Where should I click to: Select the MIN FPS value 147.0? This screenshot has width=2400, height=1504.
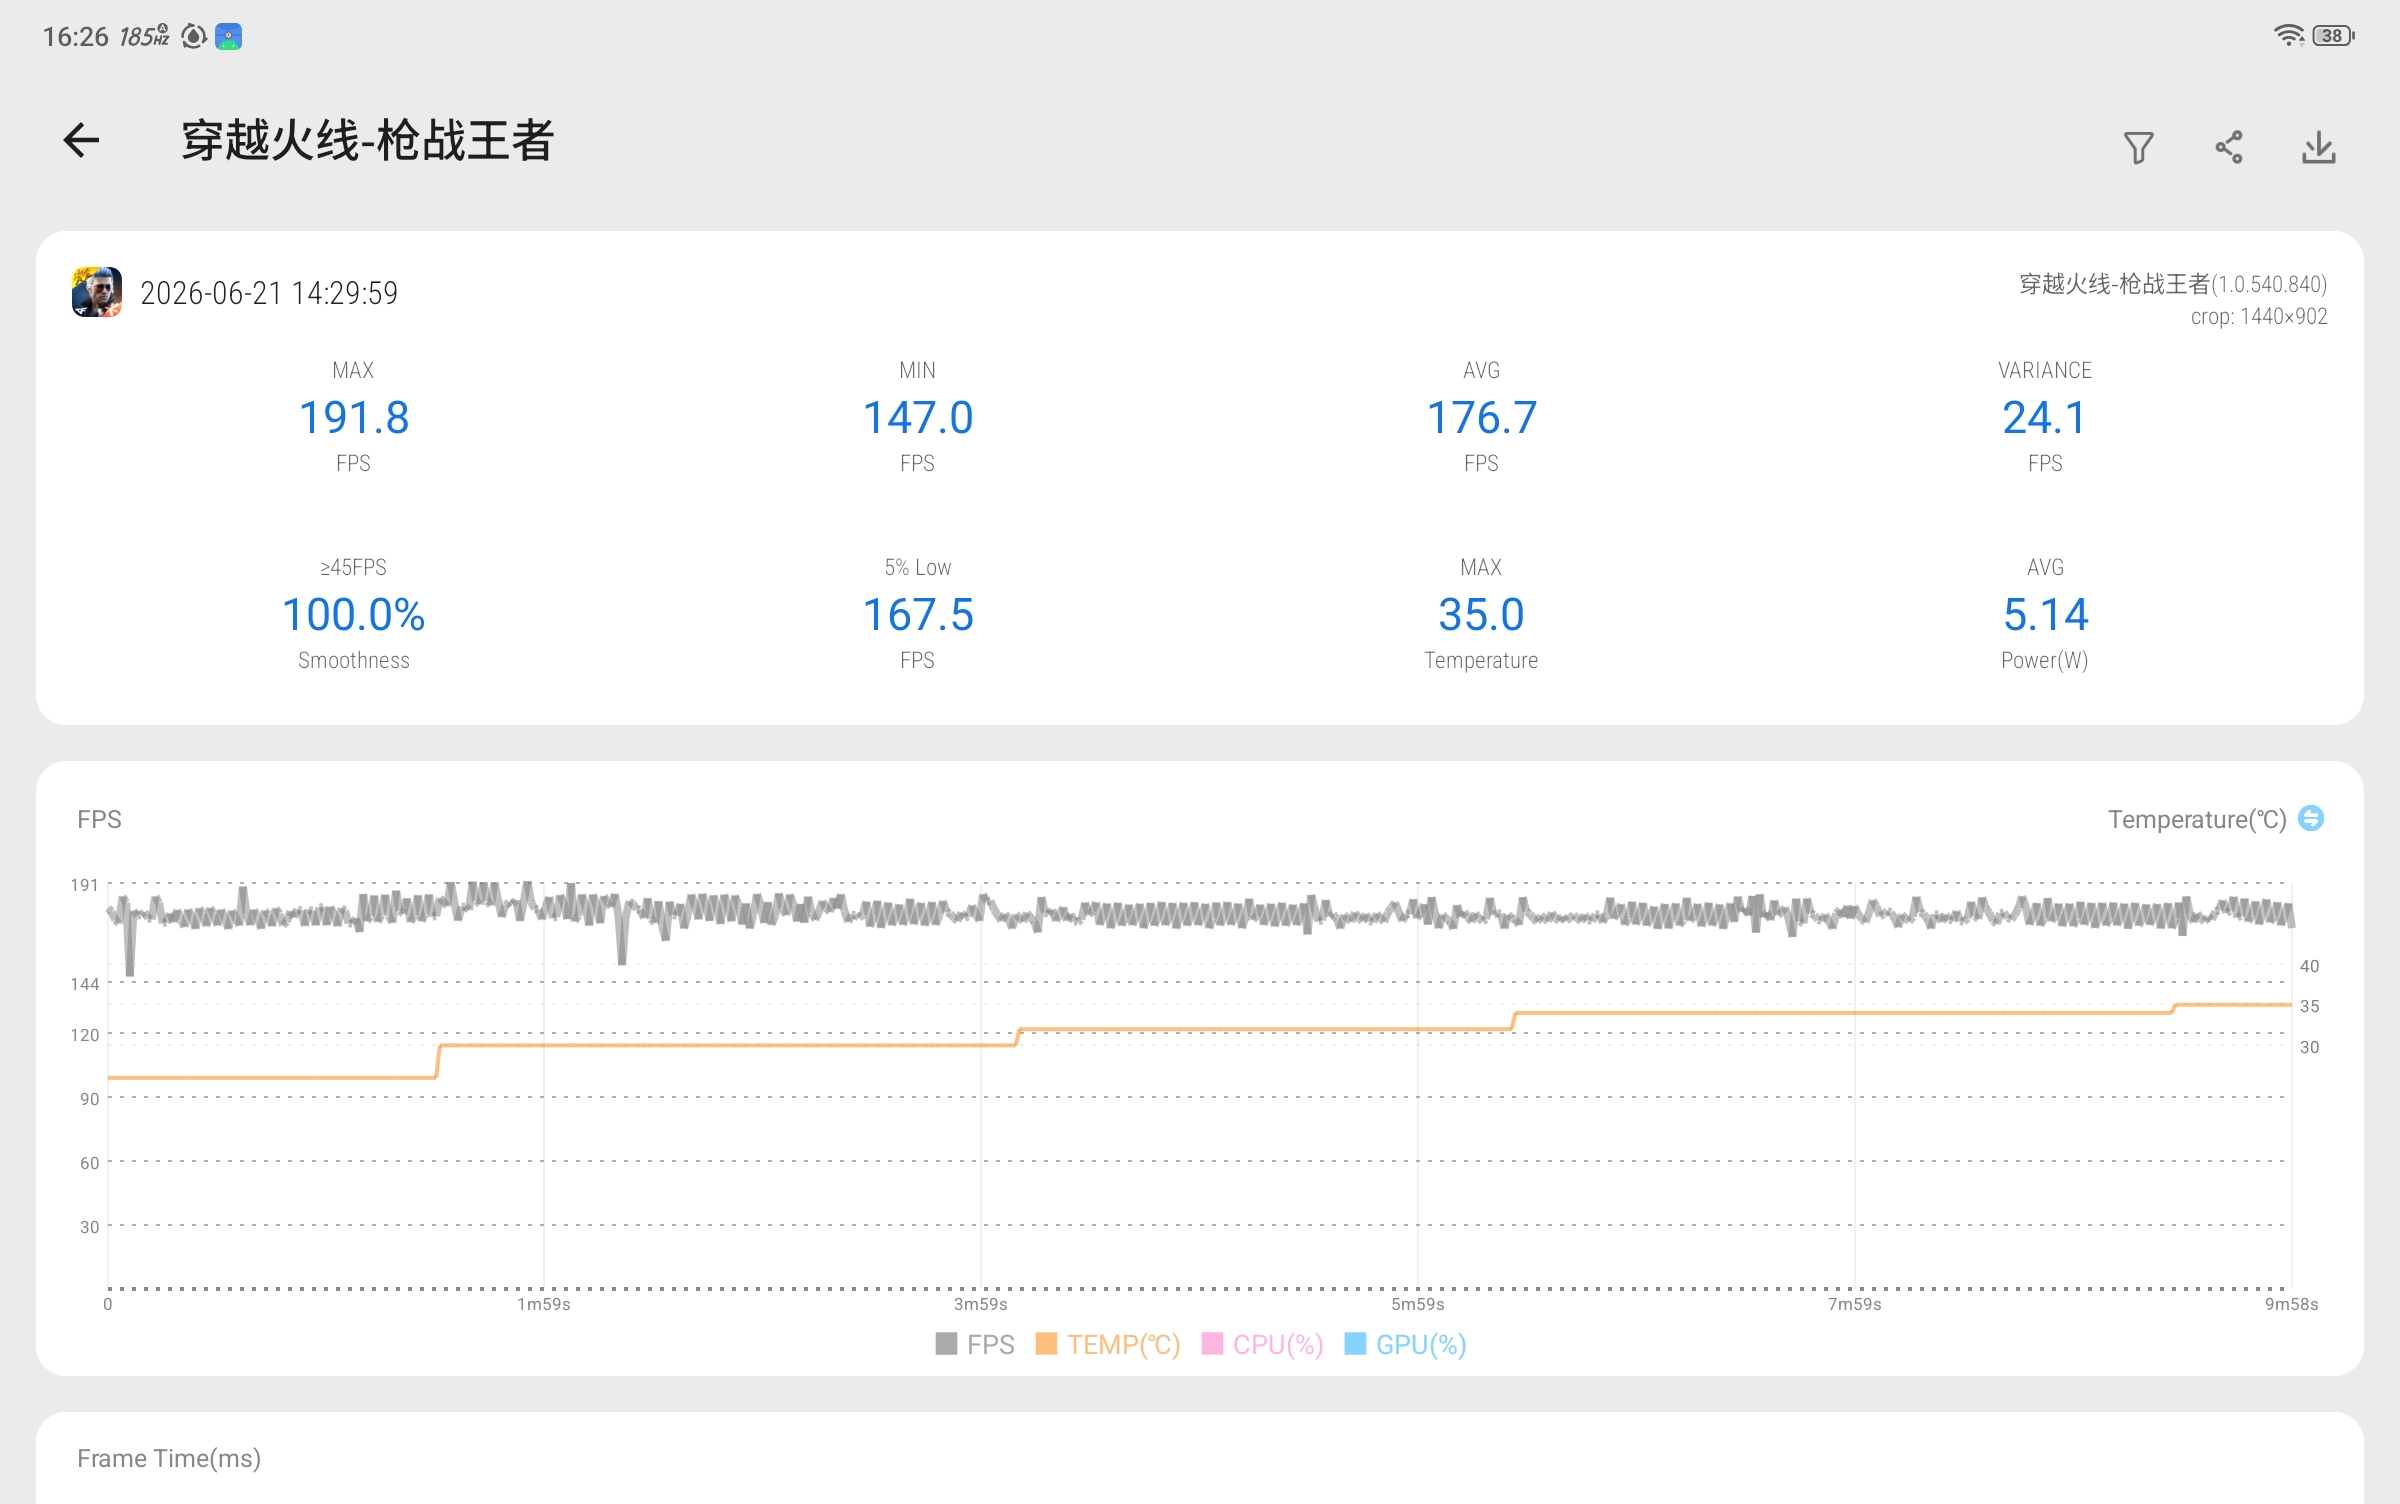tap(918, 418)
